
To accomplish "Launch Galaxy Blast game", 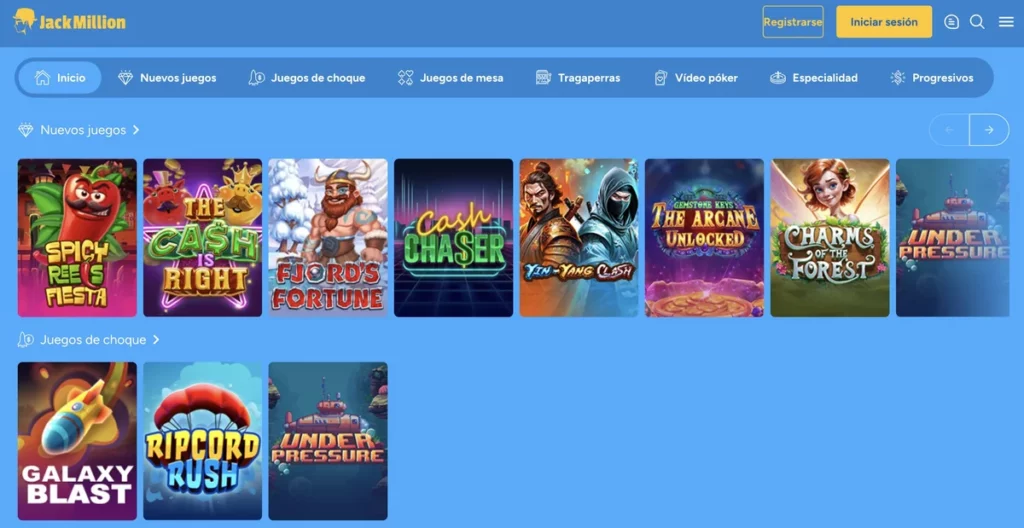I will coord(77,441).
